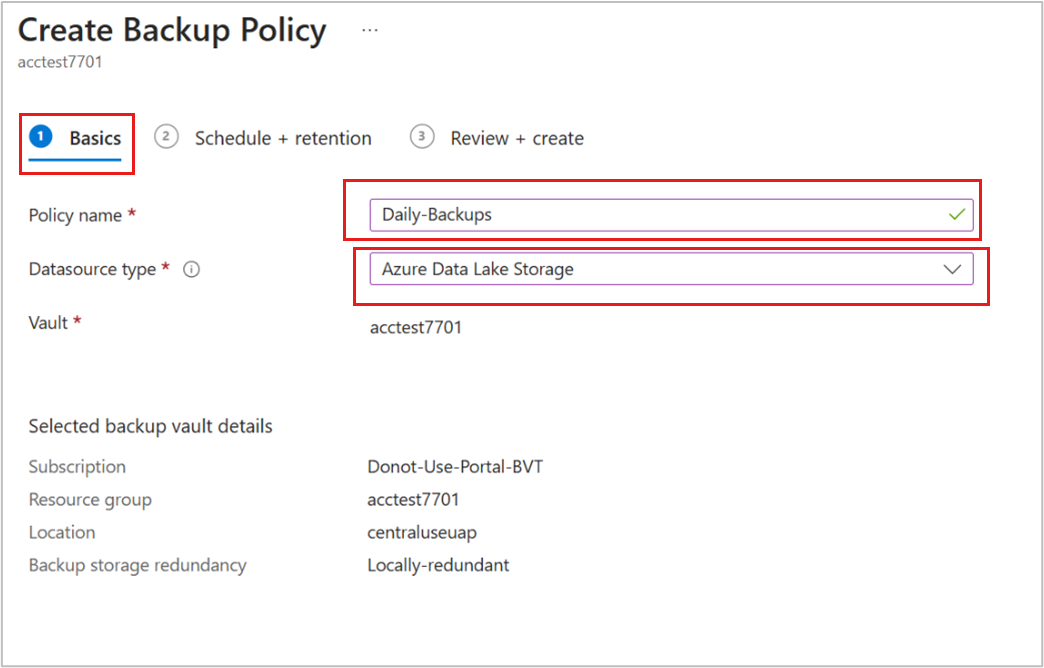The image size is (1044, 668).
Task: Click the Vault value acctest7701
Action: pos(415,328)
